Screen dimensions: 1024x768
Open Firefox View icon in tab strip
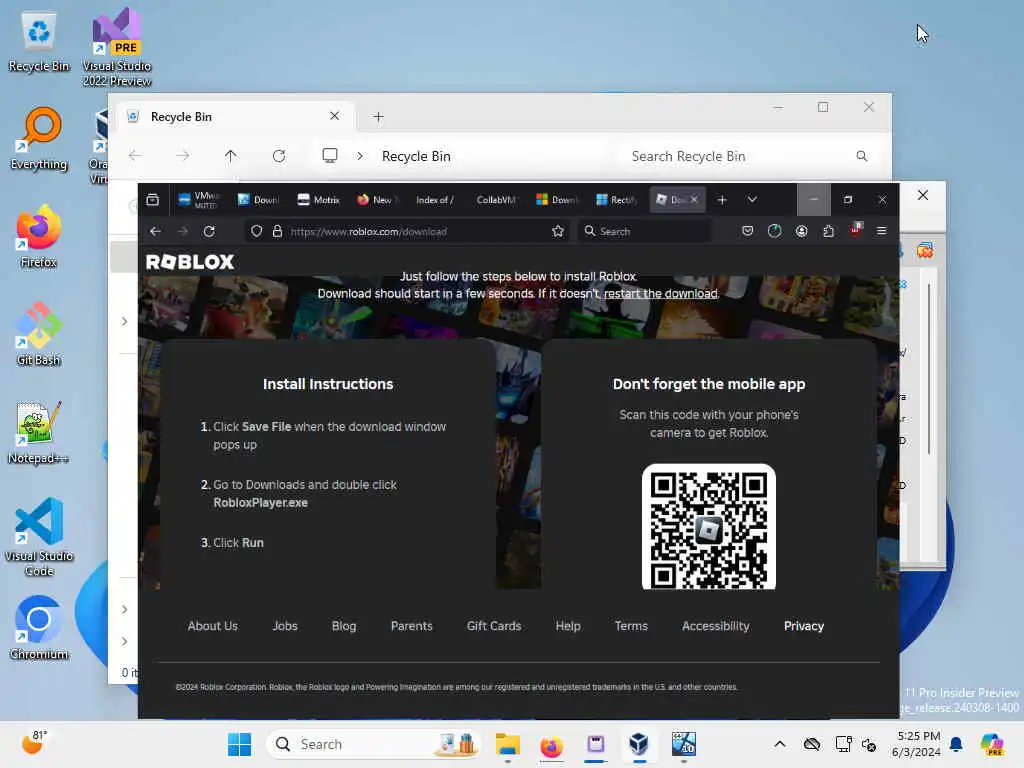pyautogui.click(x=152, y=199)
